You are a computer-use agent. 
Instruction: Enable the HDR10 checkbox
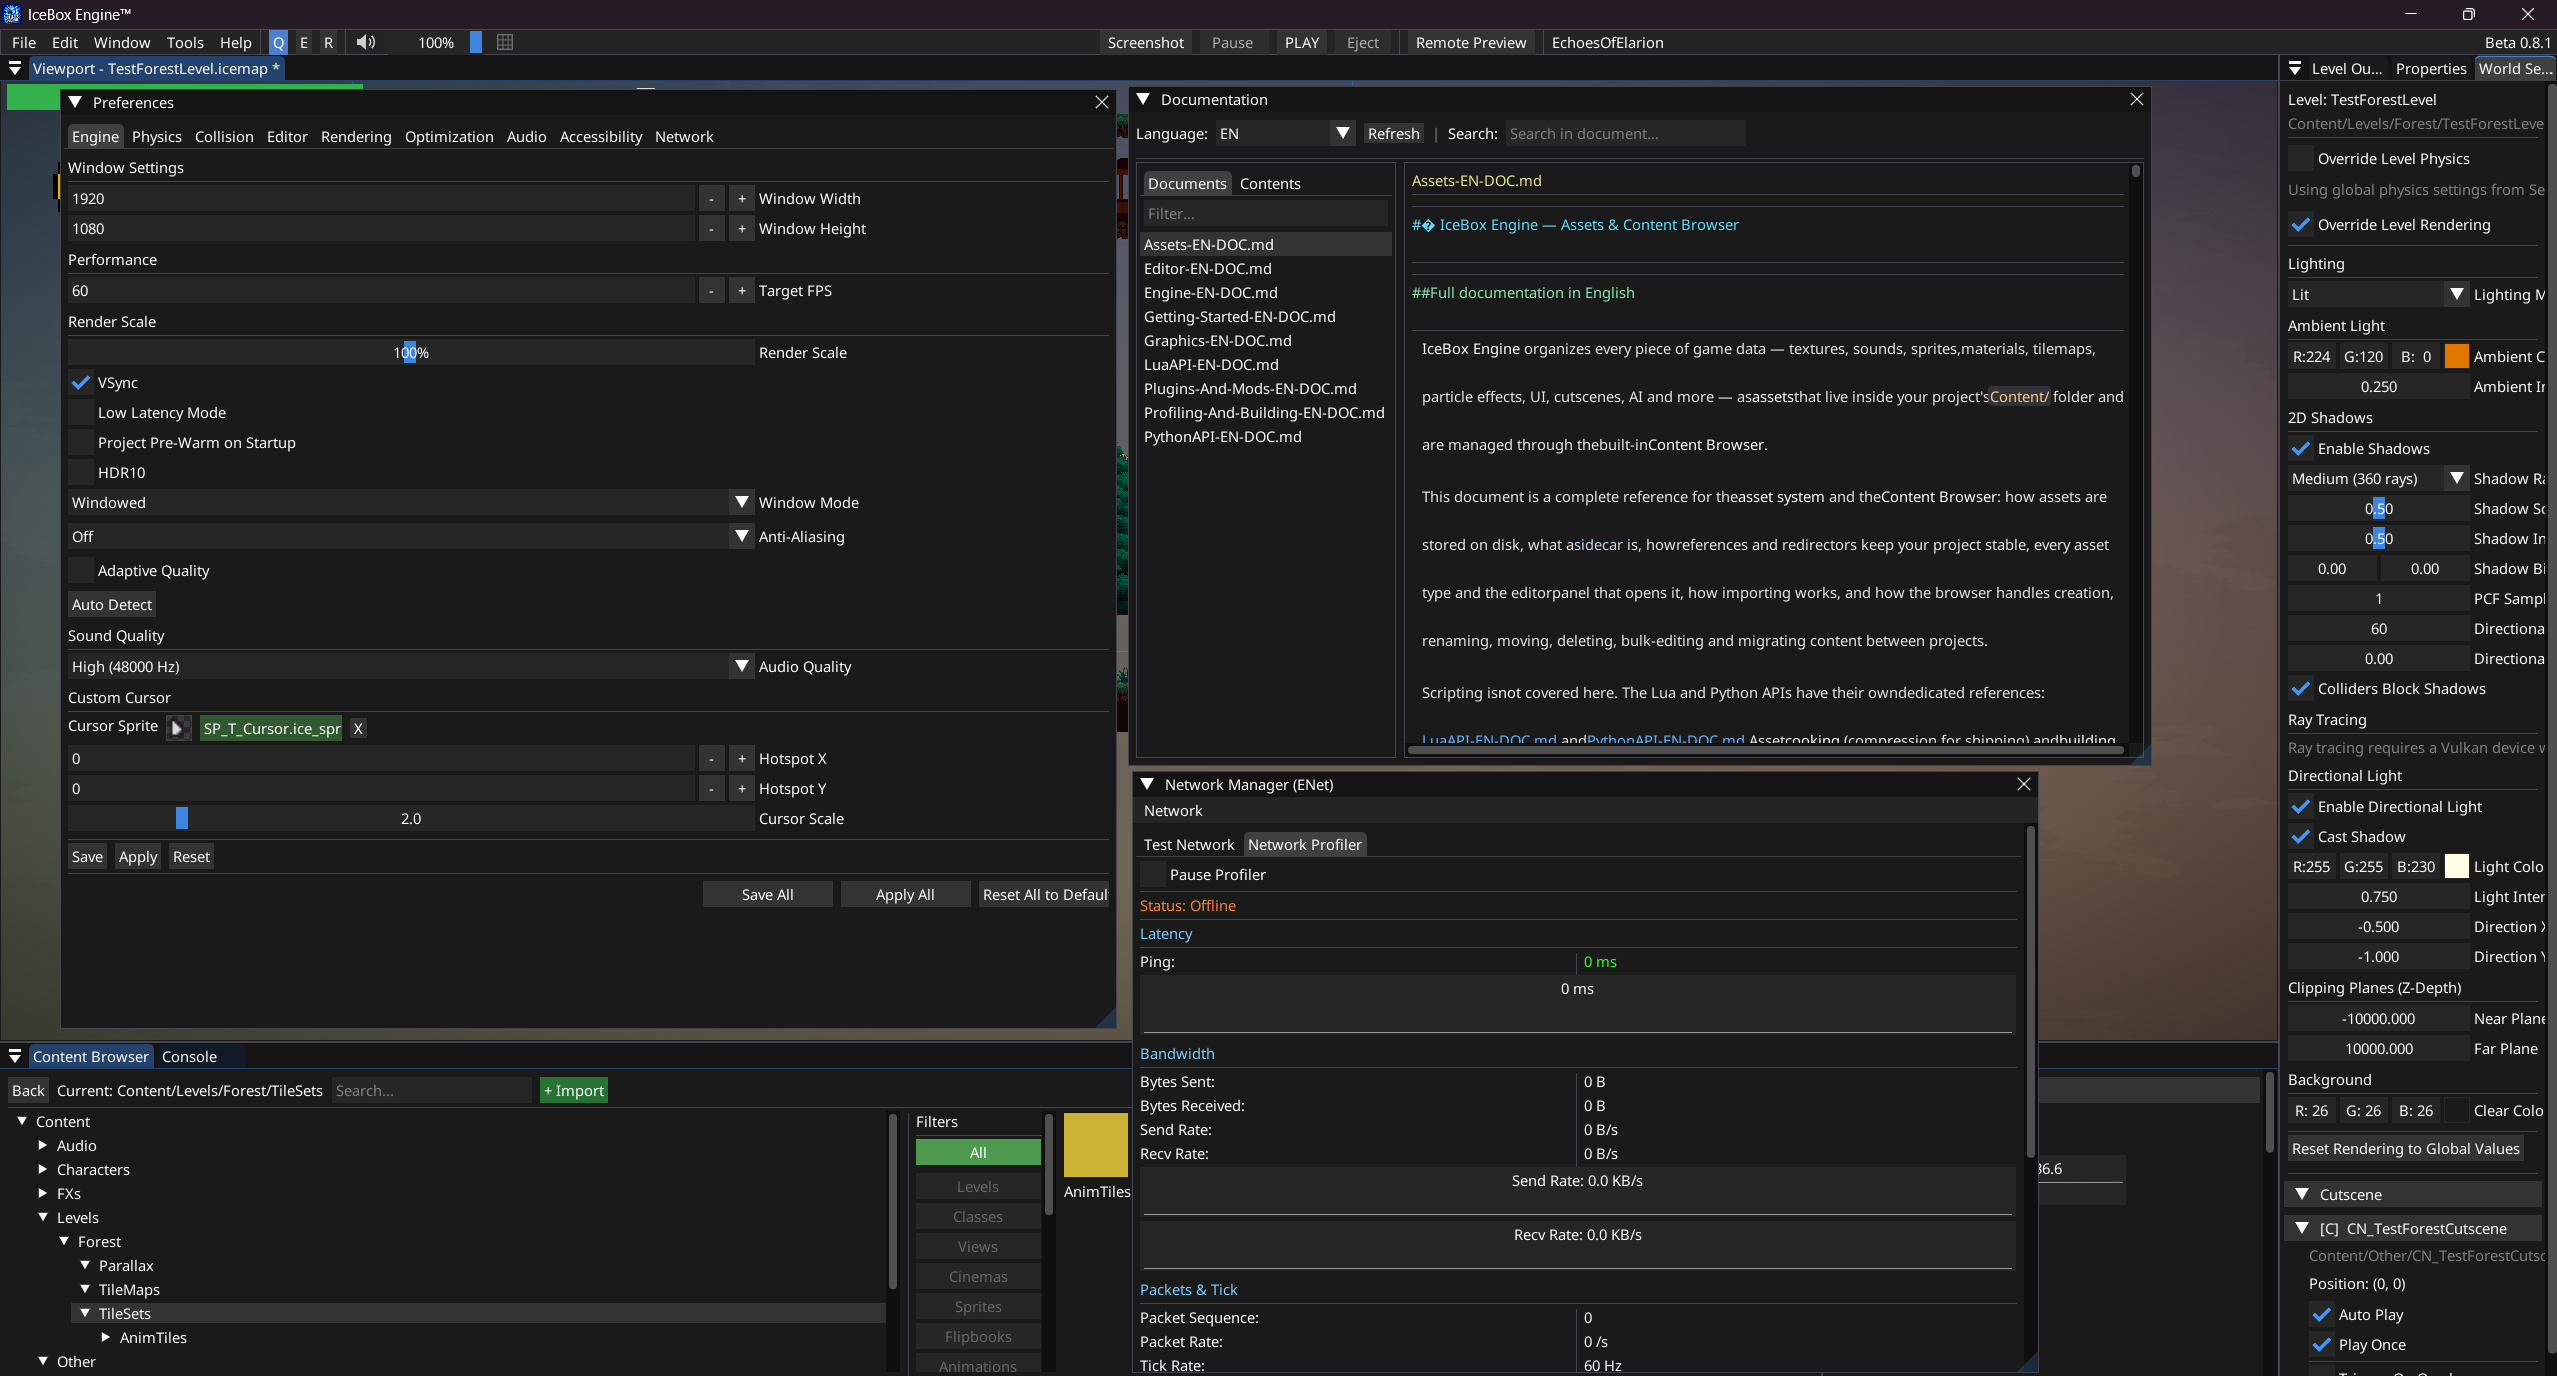pyautogui.click(x=81, y=473)
